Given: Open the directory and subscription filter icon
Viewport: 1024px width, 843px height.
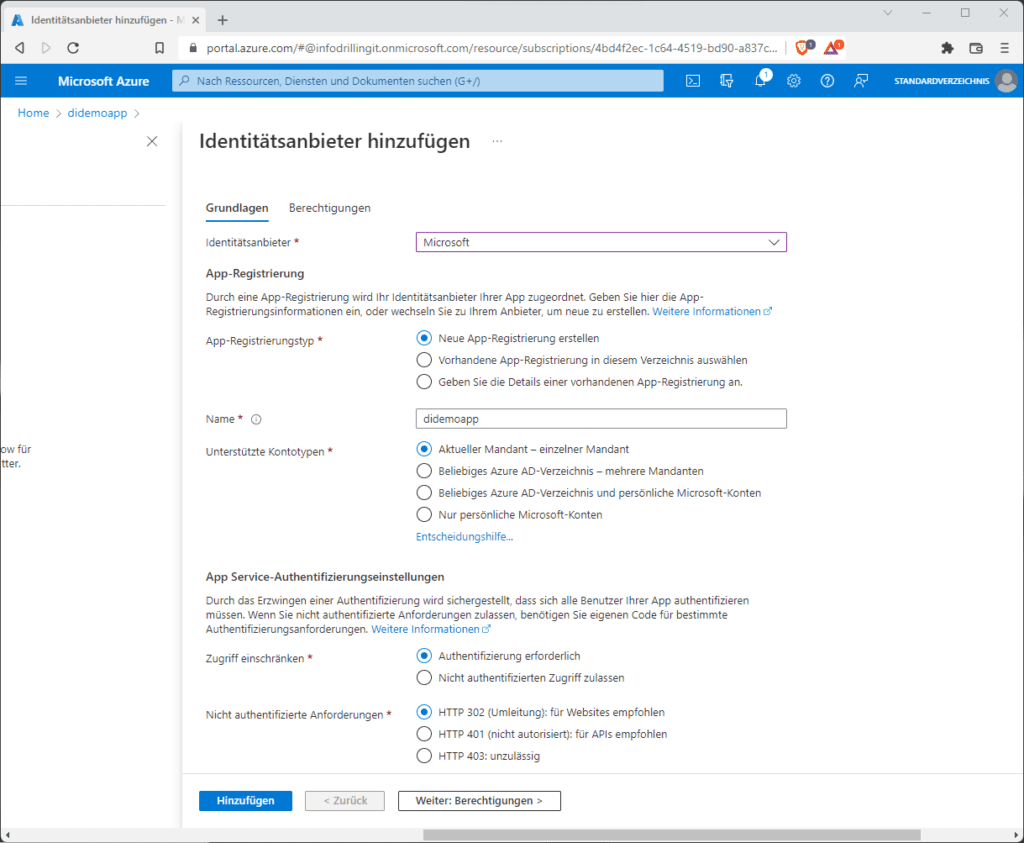Looking at the screenshot, I should (726, 81).
